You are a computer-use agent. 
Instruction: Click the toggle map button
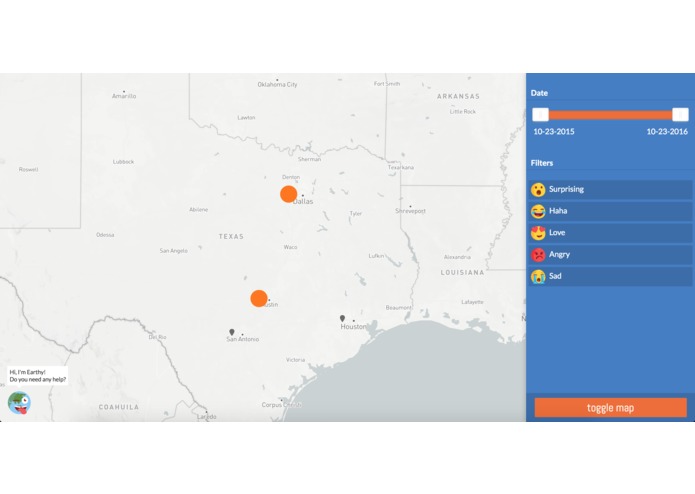[610, 408]
